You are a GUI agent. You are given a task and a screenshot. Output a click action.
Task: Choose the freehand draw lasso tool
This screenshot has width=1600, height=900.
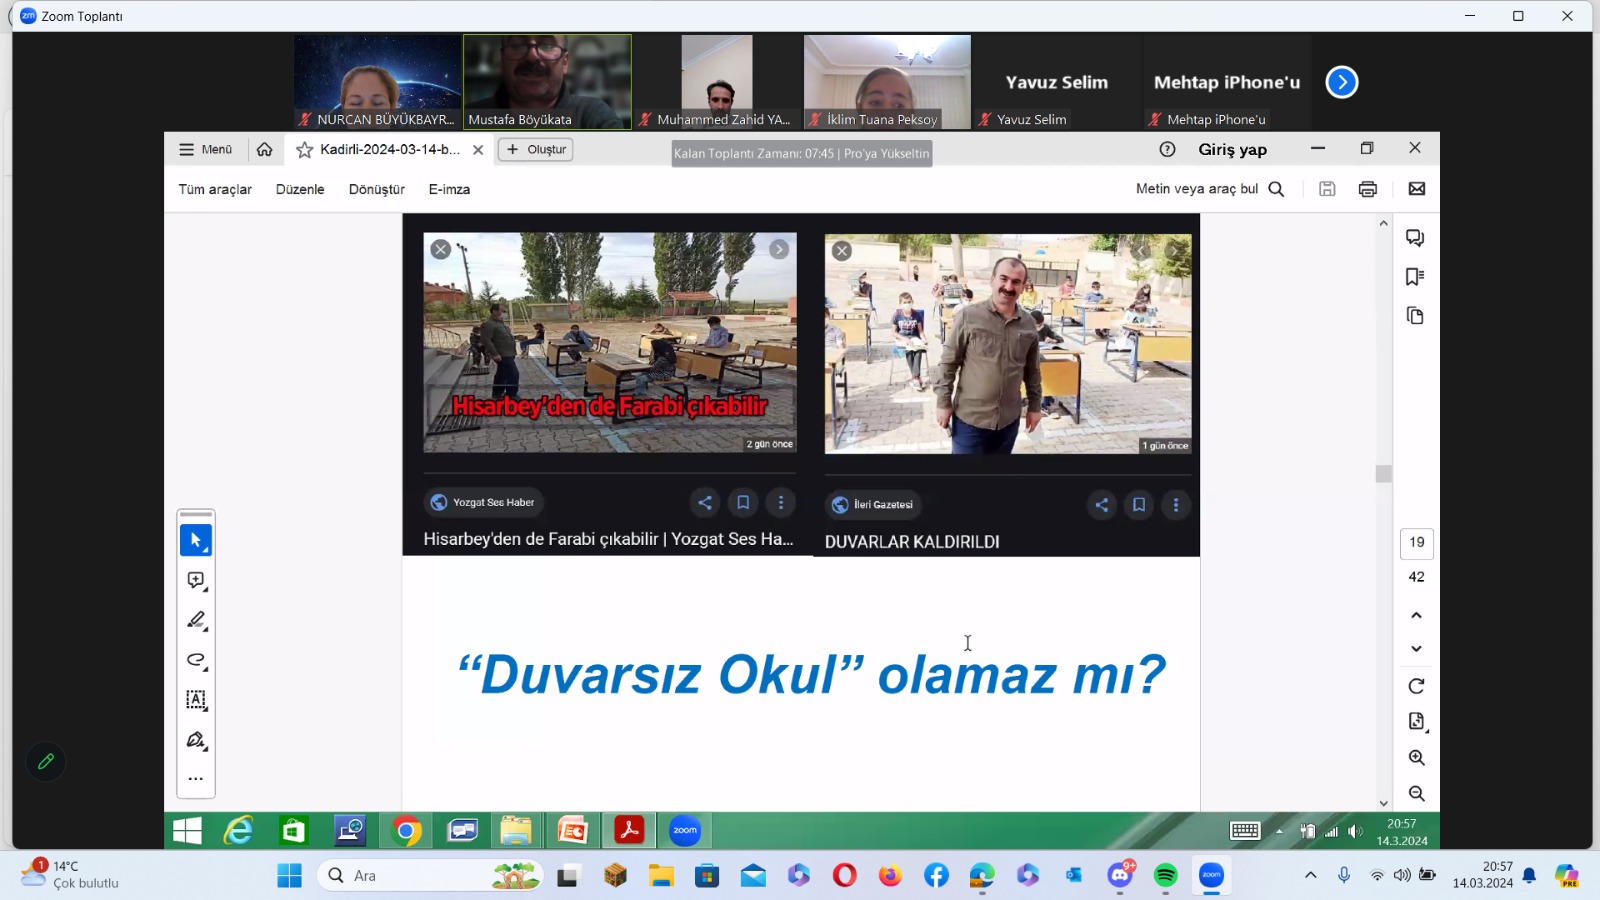click(196, 660)
